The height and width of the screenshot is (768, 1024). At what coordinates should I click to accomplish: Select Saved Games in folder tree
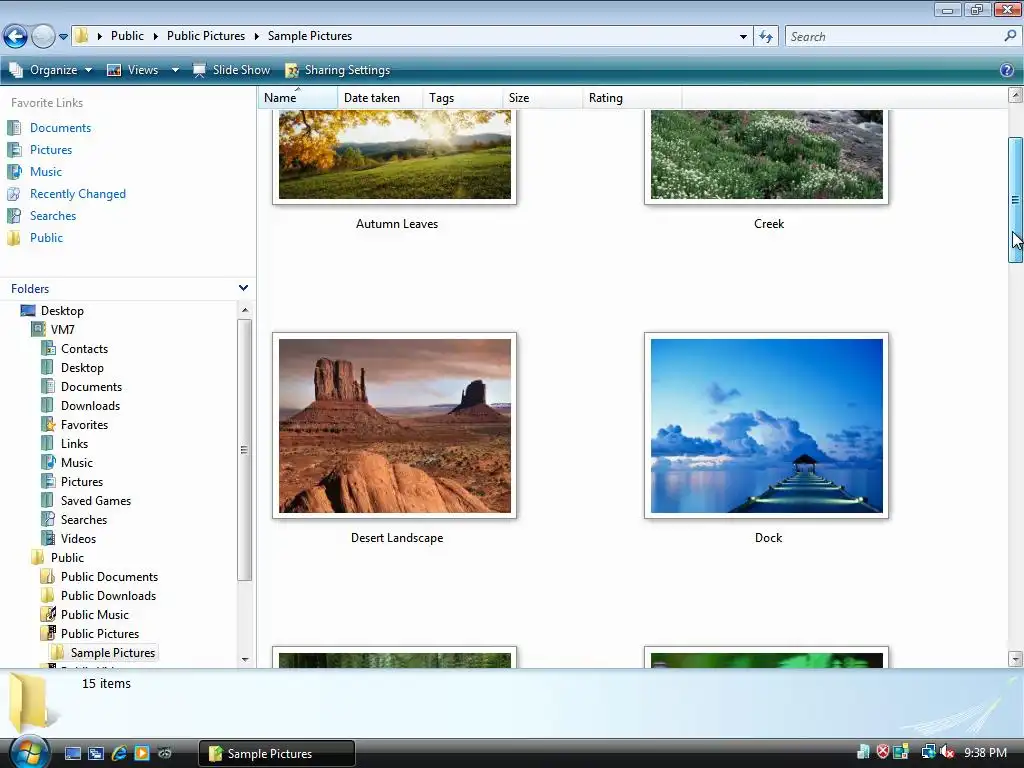pos(96,501)
